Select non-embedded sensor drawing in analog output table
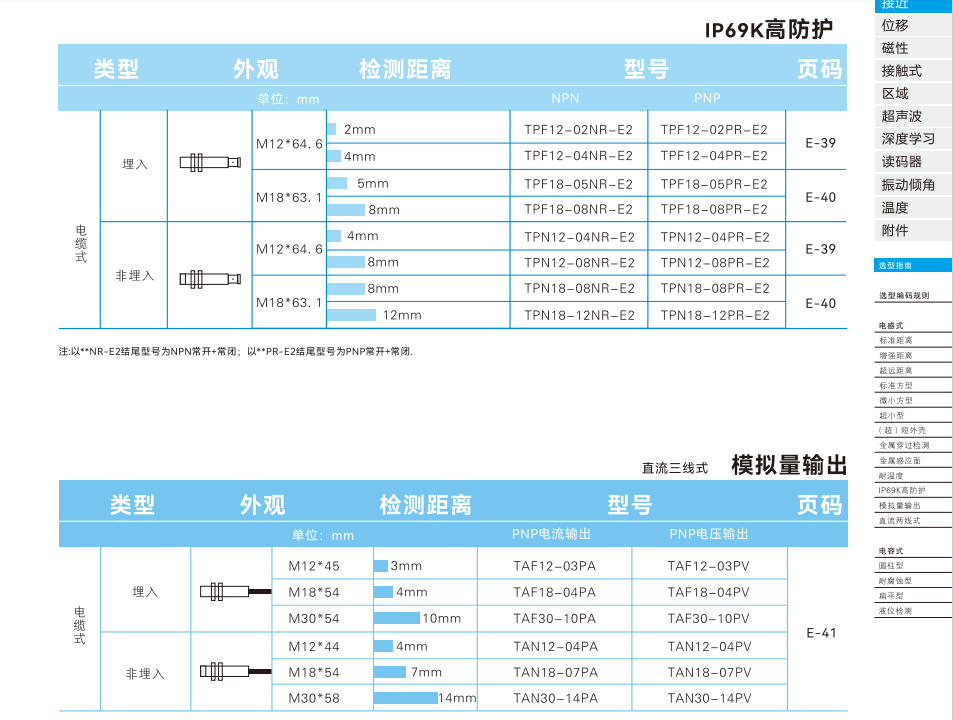Screen dimensions: 953x720 pos(234,672)
